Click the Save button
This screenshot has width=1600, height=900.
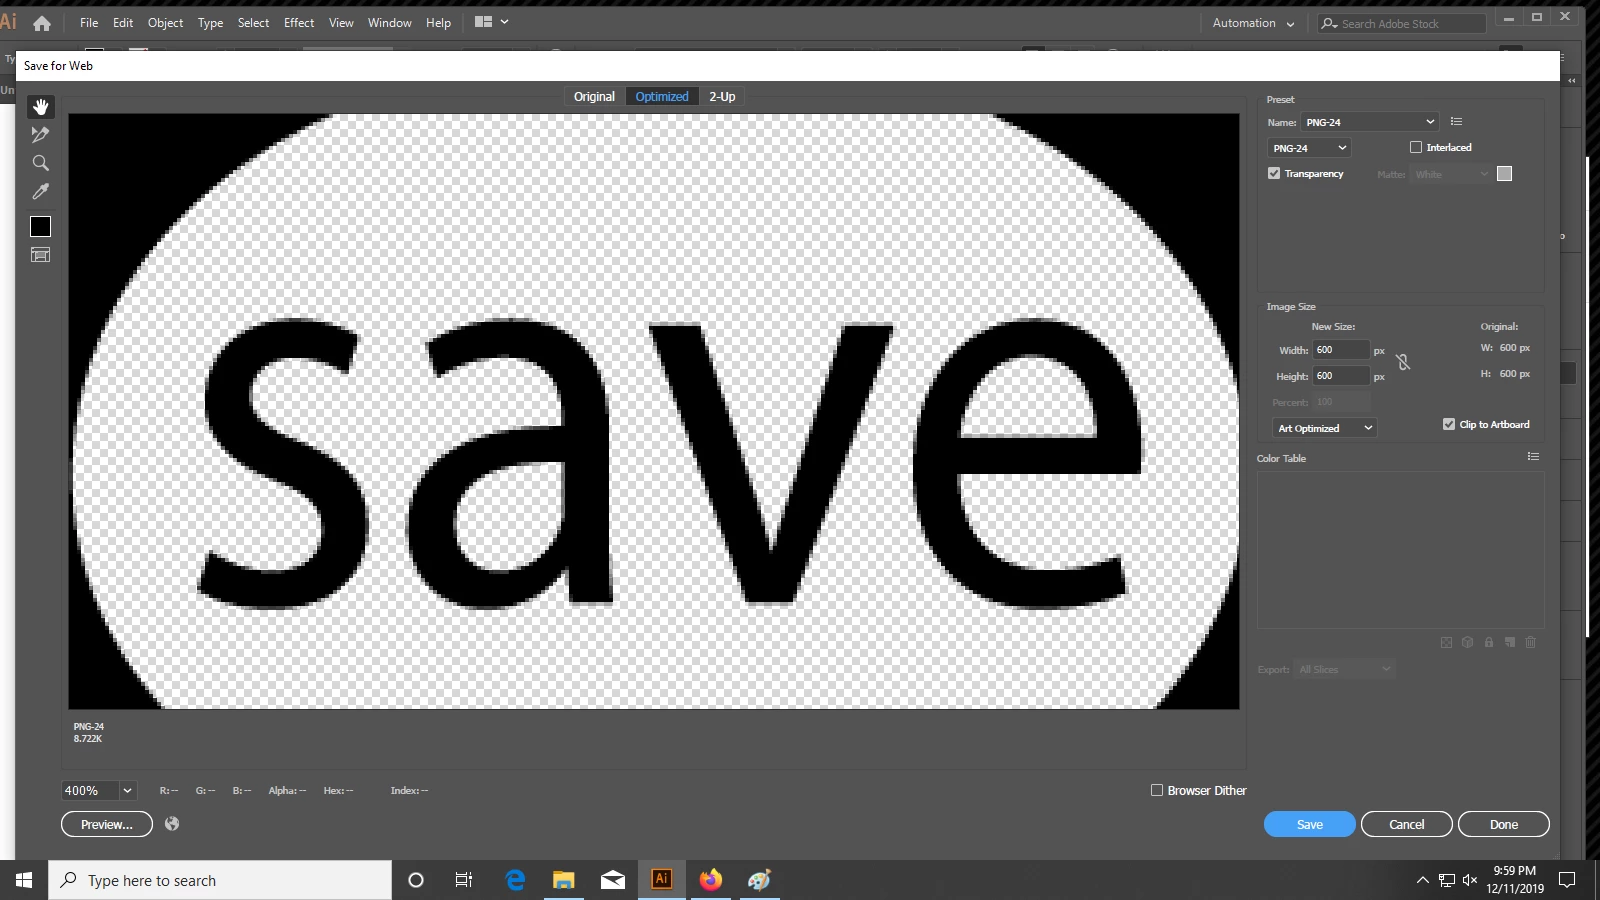(1310, 824)
